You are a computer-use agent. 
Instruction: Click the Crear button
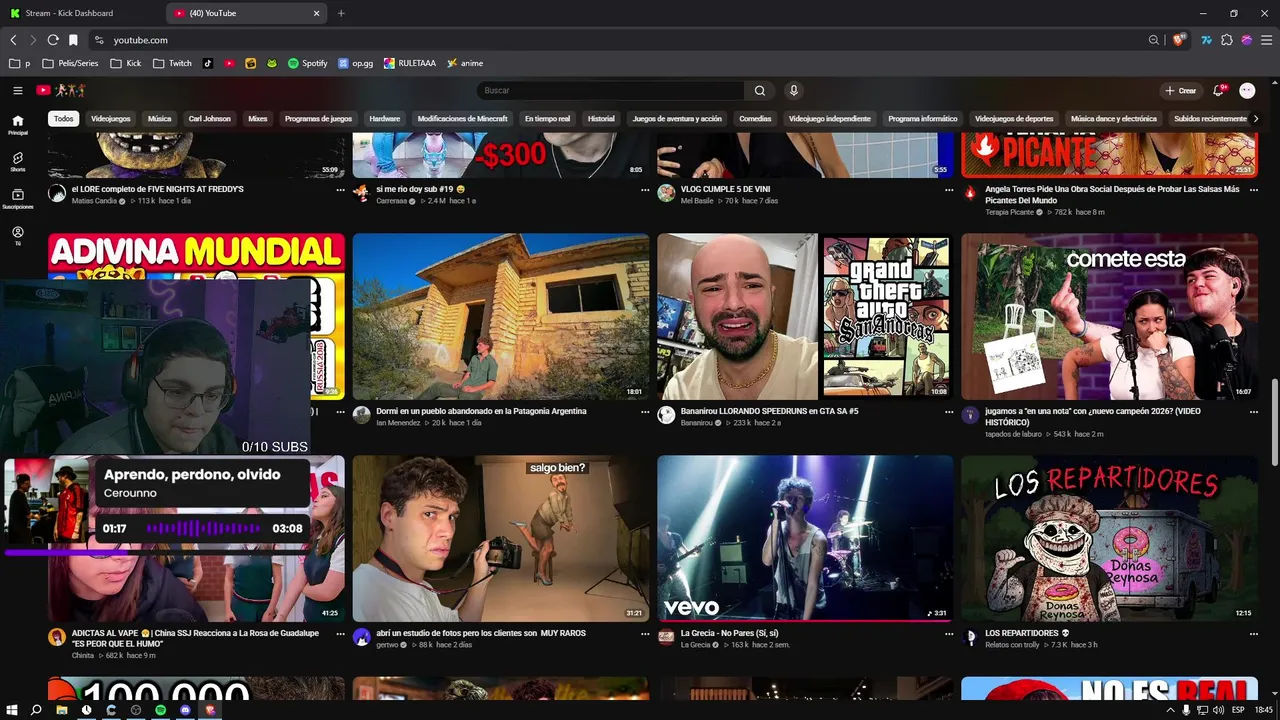pyautogui.click(x=1181, y=90)
